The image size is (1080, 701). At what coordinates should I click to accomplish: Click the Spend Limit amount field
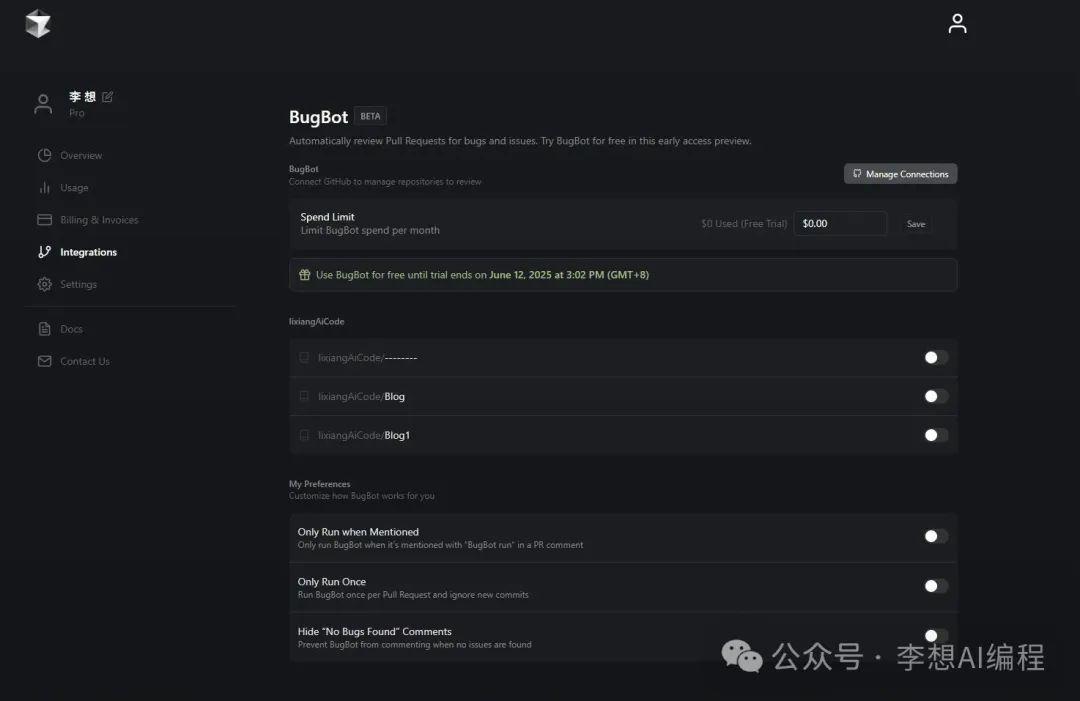tap(840, 224)
